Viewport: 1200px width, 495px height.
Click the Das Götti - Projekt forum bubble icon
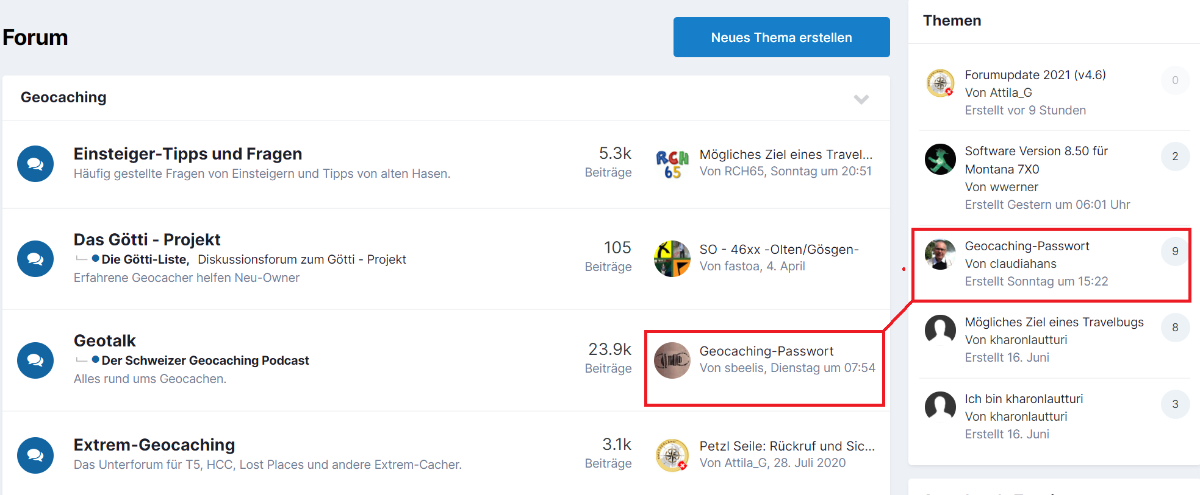pyautogui.click(x=35, y=258)
